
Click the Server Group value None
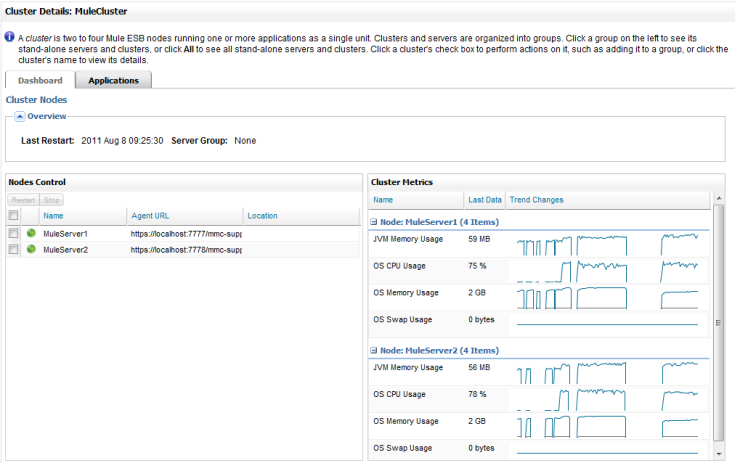[x=245, y=141]
